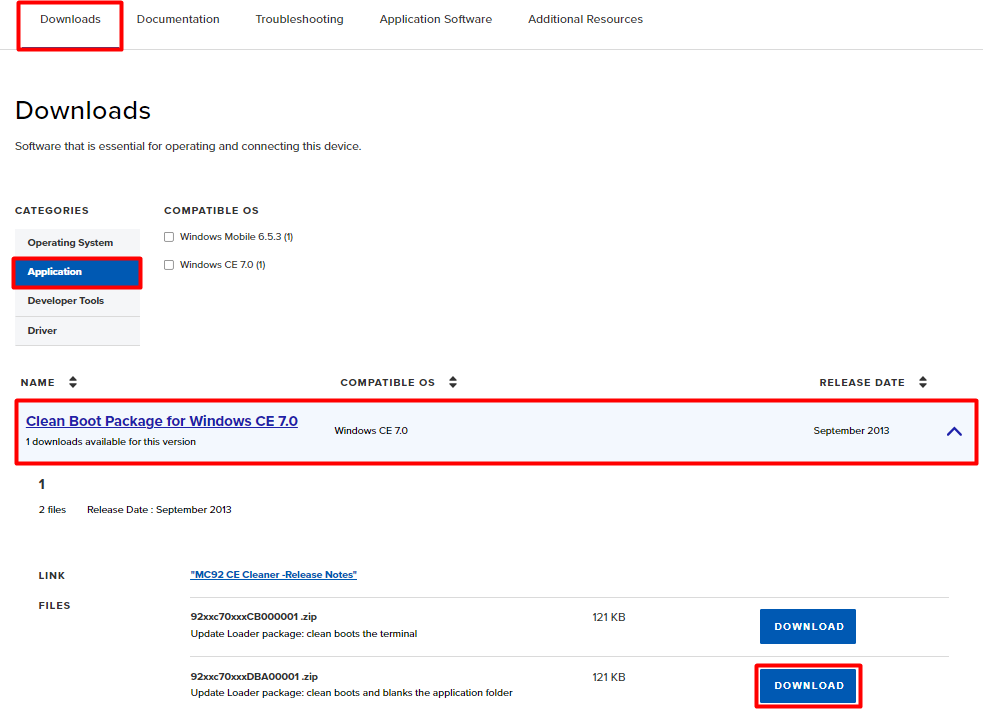Filter by the Driver category
The image size is (983, 715).
click(43, 331)
